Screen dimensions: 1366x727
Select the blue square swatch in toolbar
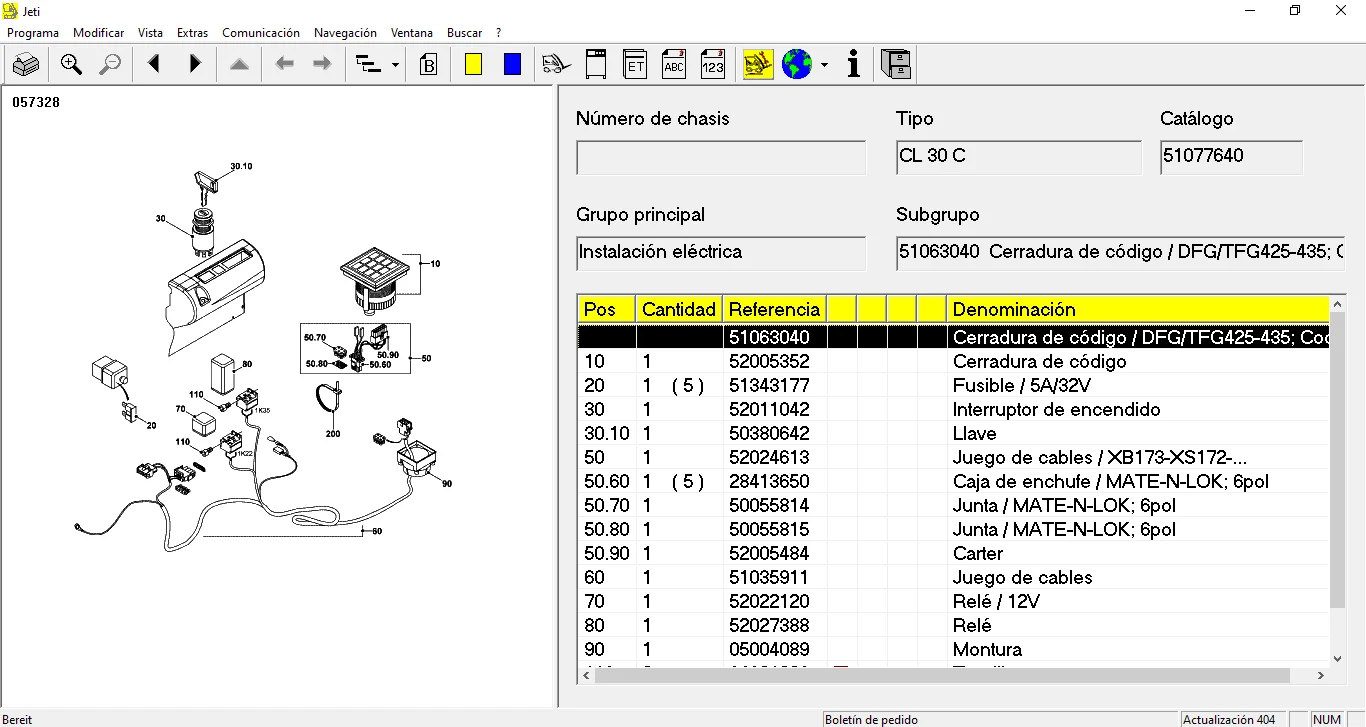pos(512,65)
